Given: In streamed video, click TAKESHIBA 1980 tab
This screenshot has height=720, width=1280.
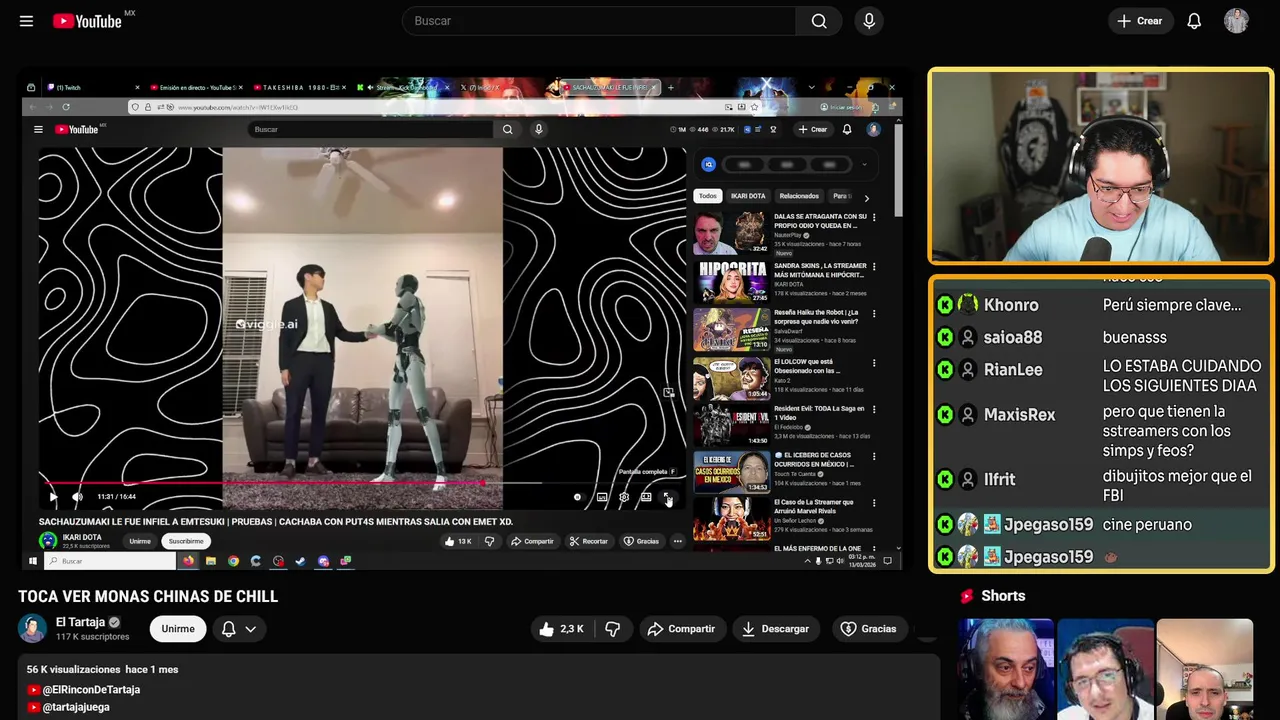Looking at the screenshot, I should pyautogui.click(x=298, y=88).
